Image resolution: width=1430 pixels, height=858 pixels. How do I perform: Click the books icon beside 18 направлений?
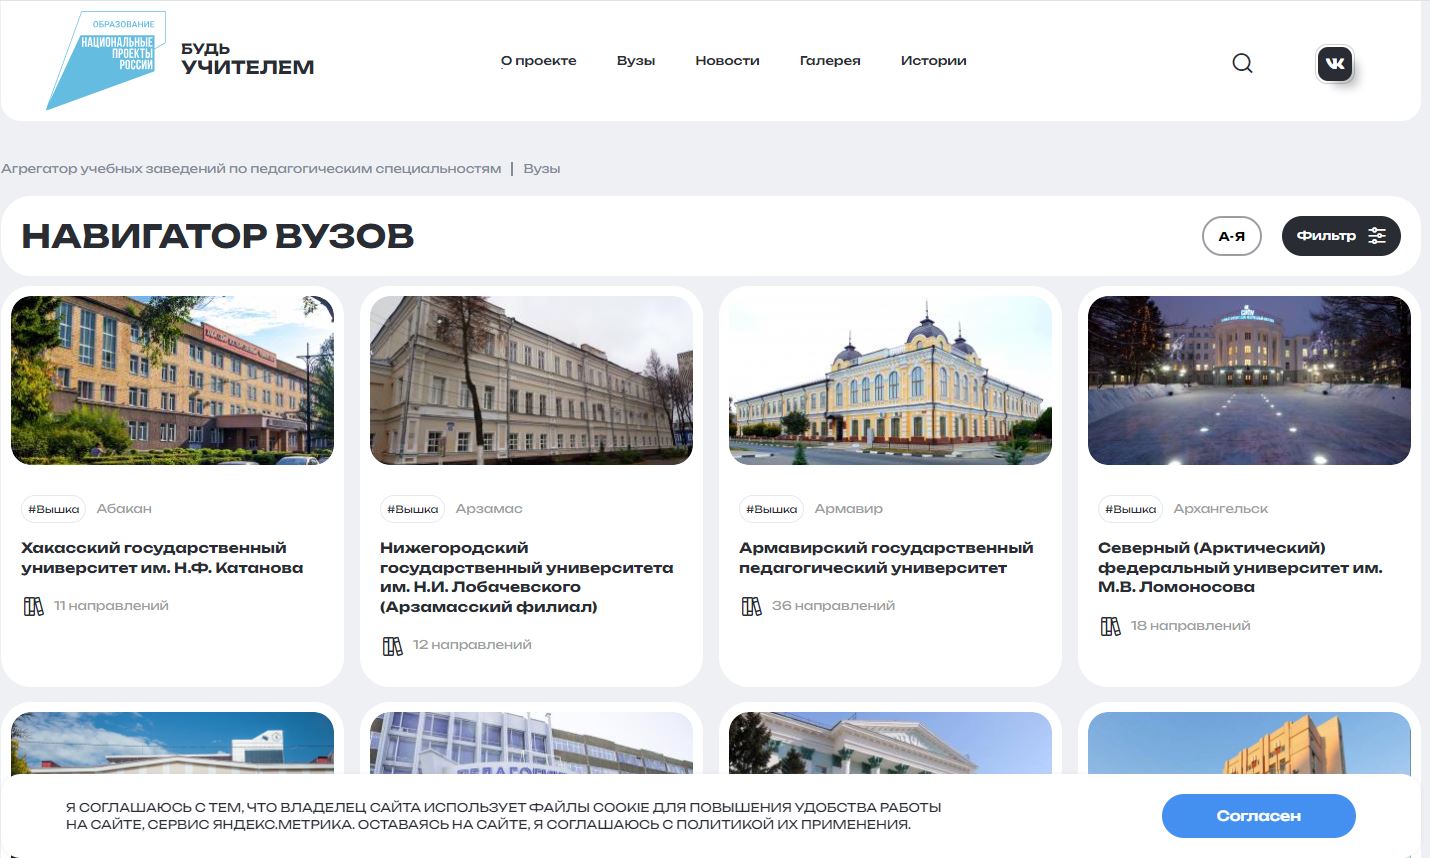click(1111, 626)
